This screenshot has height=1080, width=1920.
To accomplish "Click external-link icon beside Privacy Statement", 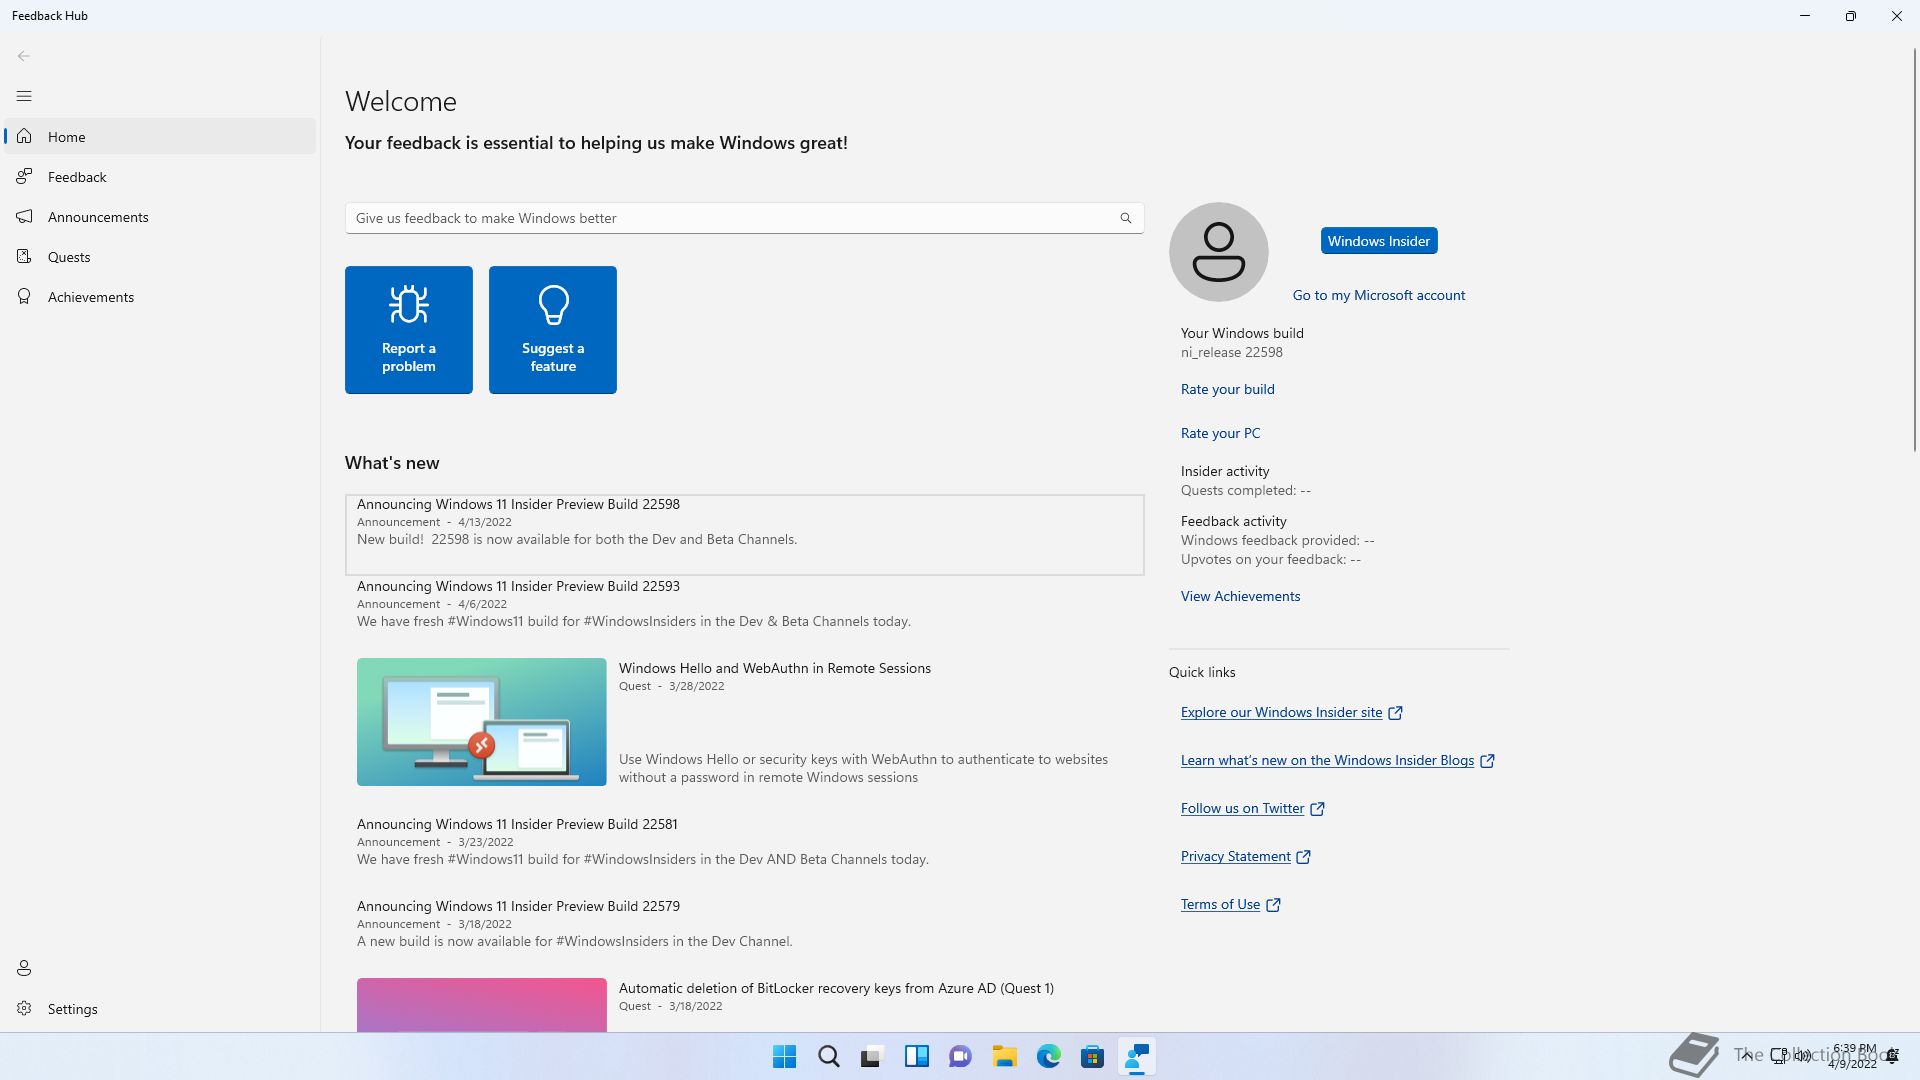I will [x=1303, y=857].
